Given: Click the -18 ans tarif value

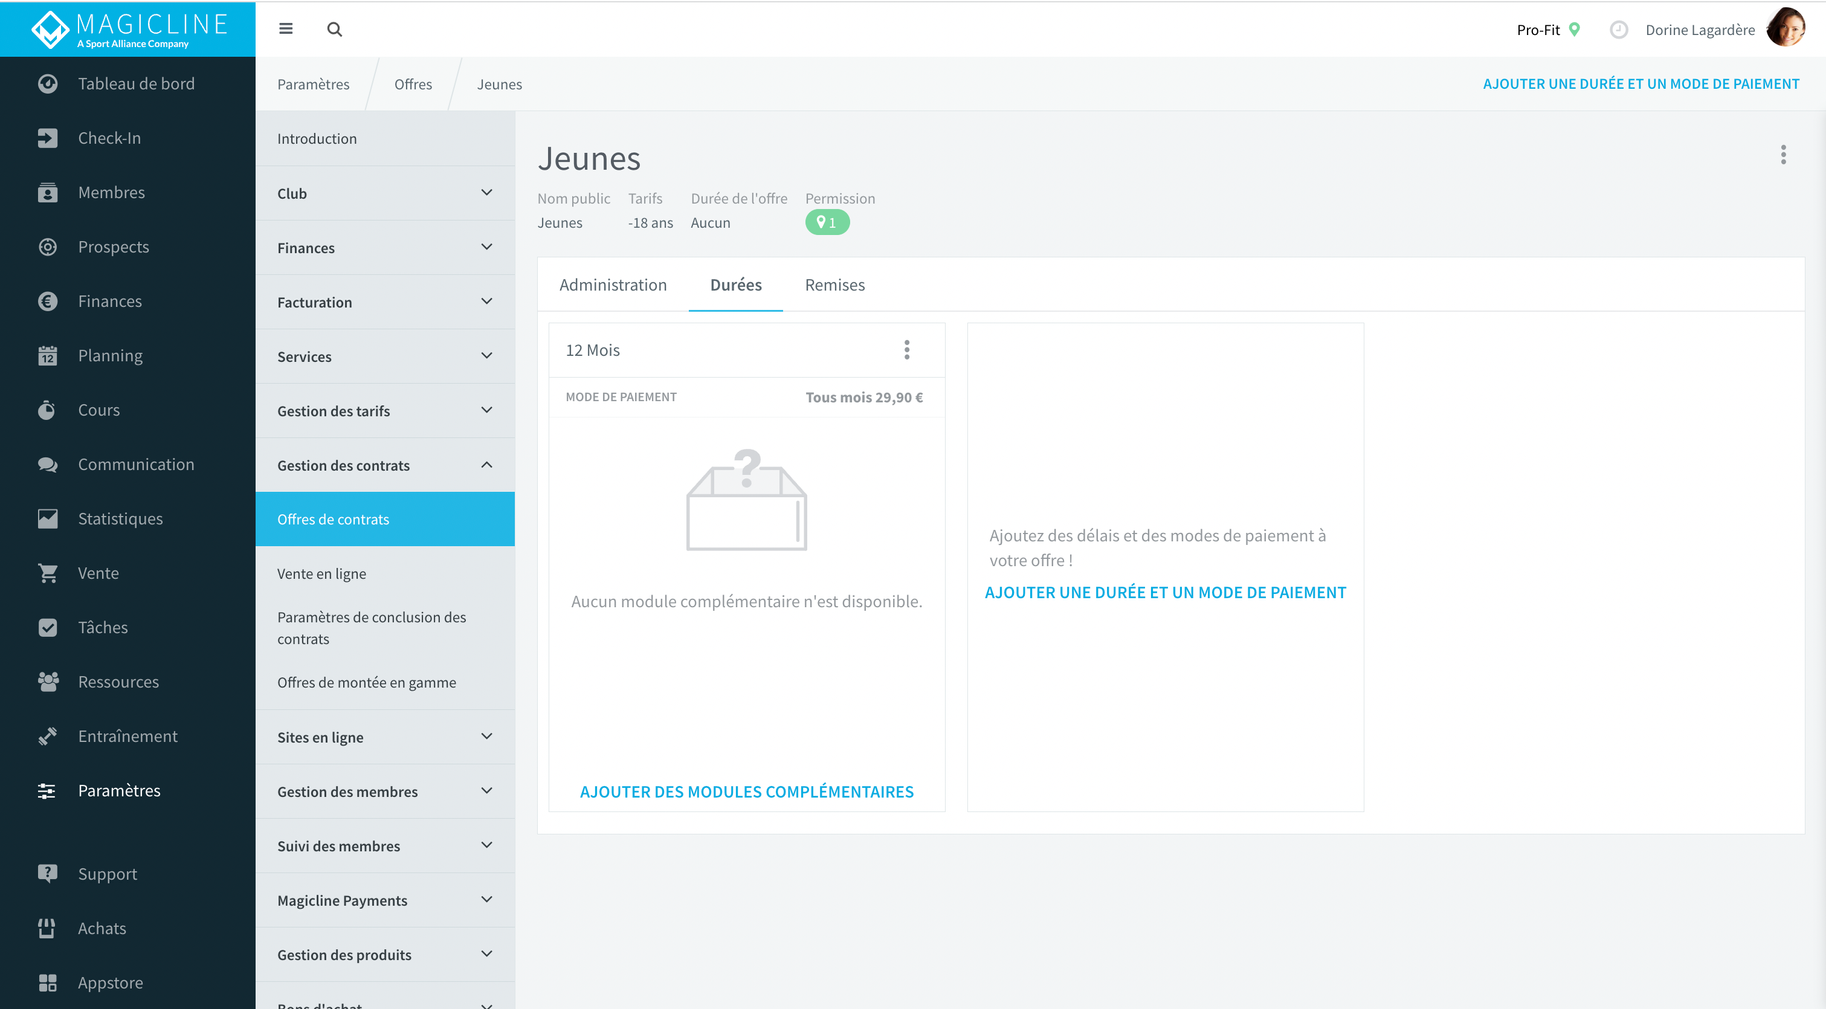Looking at the screenshot, I should pyautogui.click(x=650, y=223).
